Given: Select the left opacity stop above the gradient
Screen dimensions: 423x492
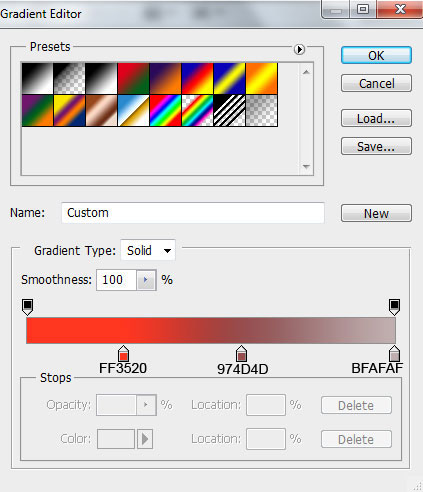Looking at the screenshot, I should coord(27,307).
